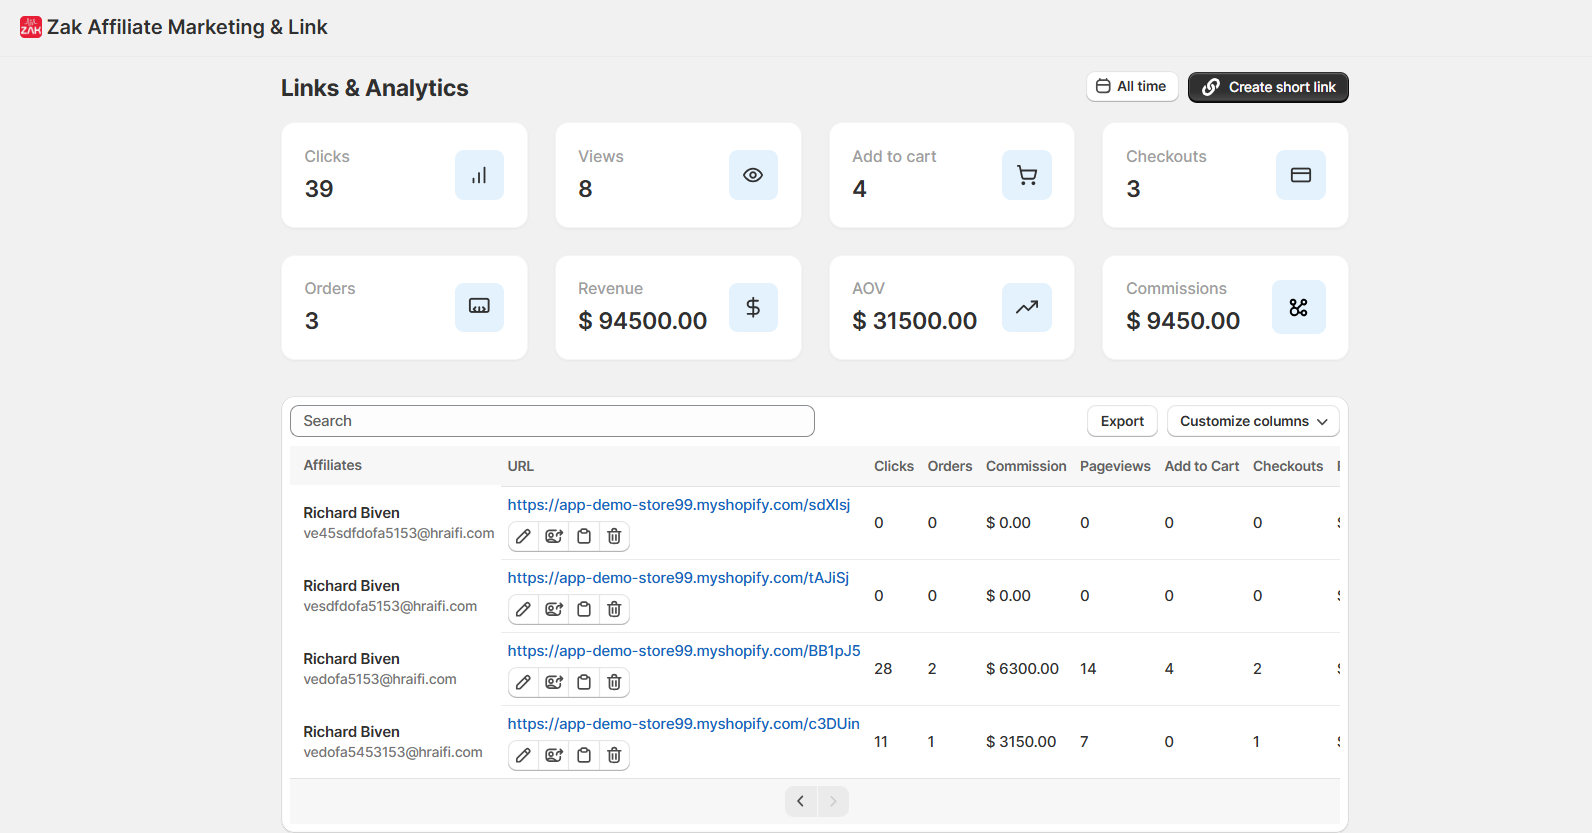Open the tAJiSj short link URL
This screenshot has width=1592, height=833.
678,578
